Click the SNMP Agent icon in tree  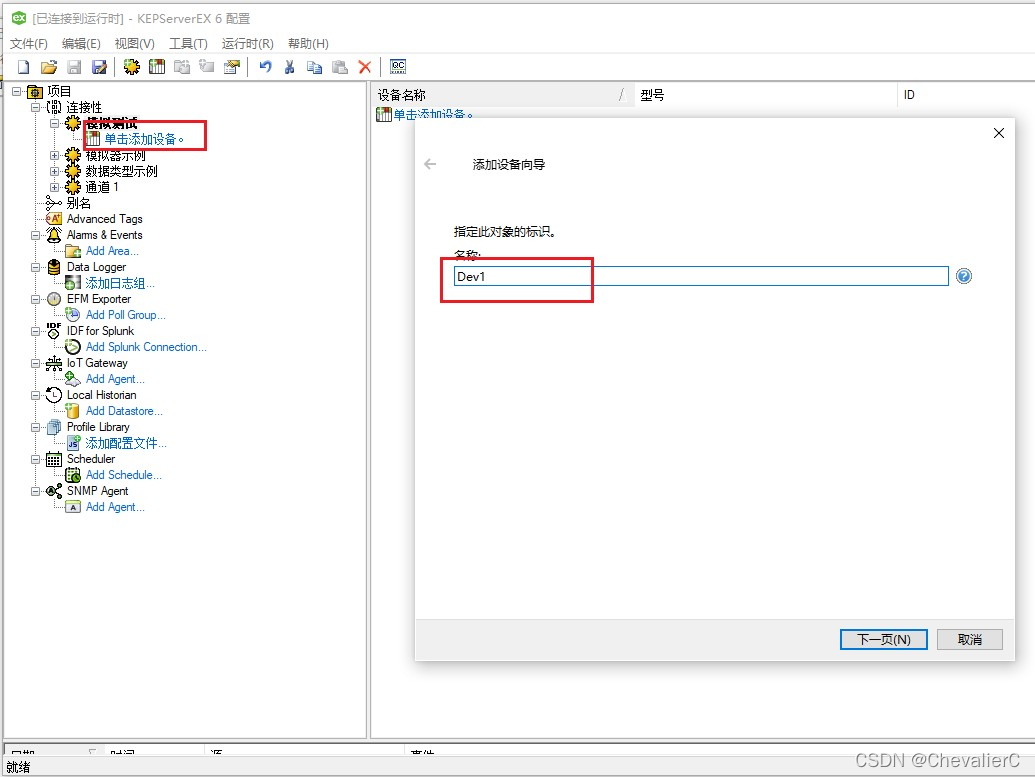(x=54, y=491)
